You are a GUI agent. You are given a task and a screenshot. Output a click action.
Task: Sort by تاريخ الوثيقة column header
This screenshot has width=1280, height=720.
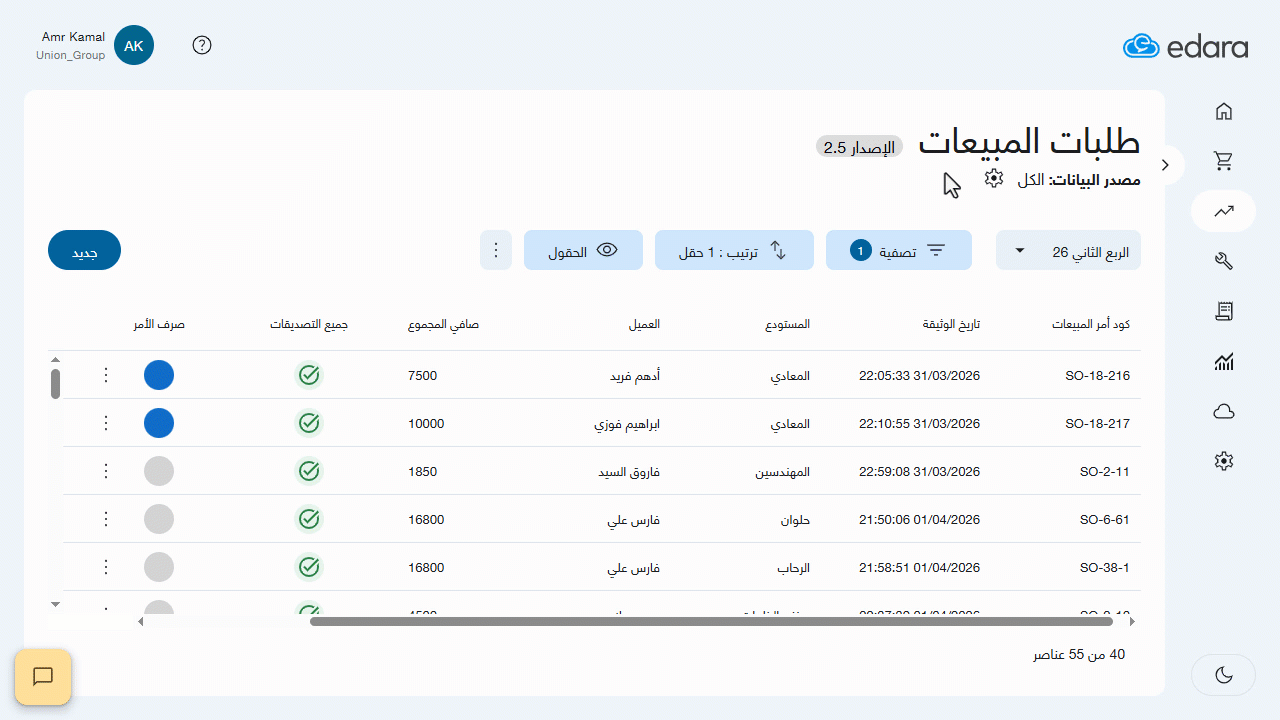coord(951,325)
